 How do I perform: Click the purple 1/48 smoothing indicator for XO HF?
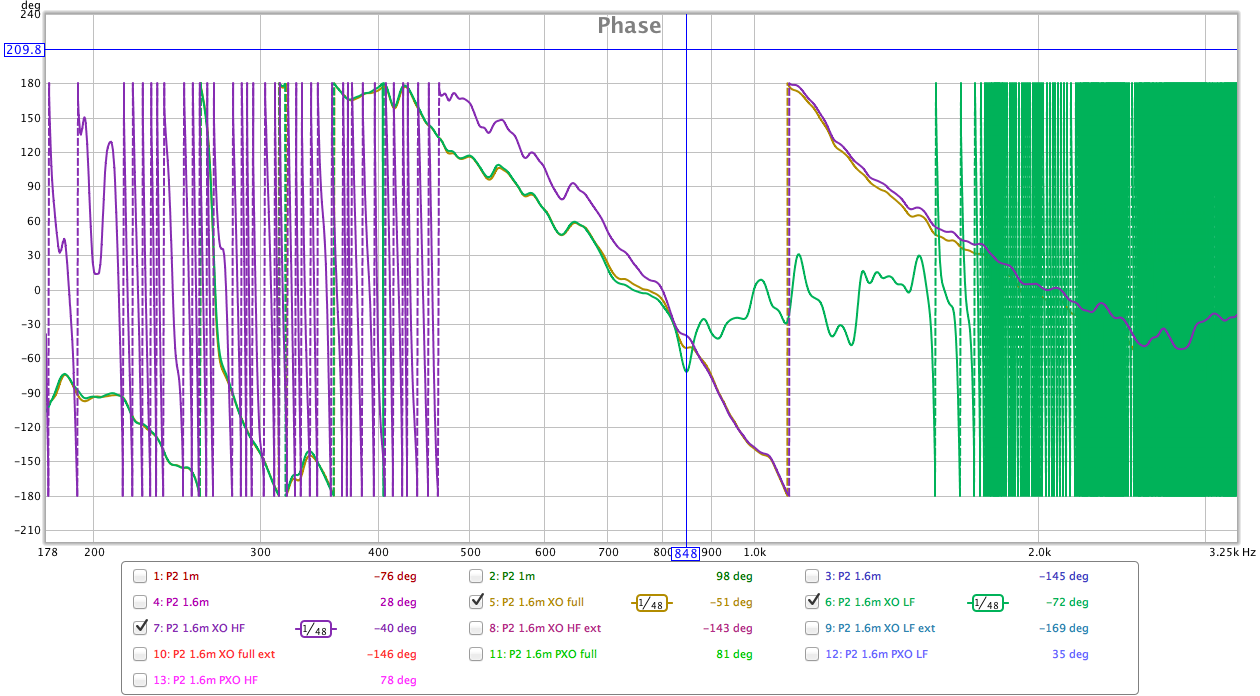[315, 629]
